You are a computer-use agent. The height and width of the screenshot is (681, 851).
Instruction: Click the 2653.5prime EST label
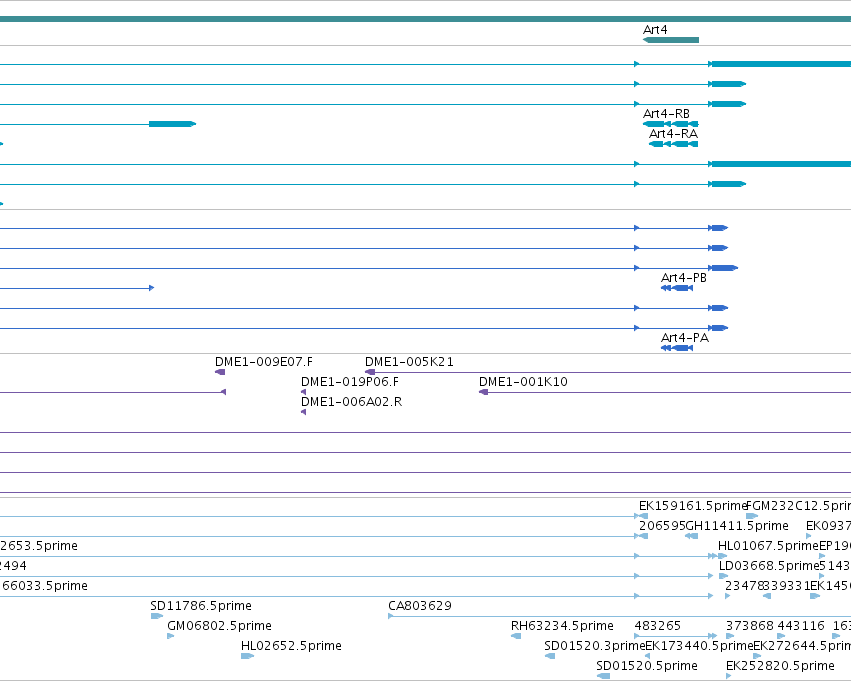tap(39, 546)
